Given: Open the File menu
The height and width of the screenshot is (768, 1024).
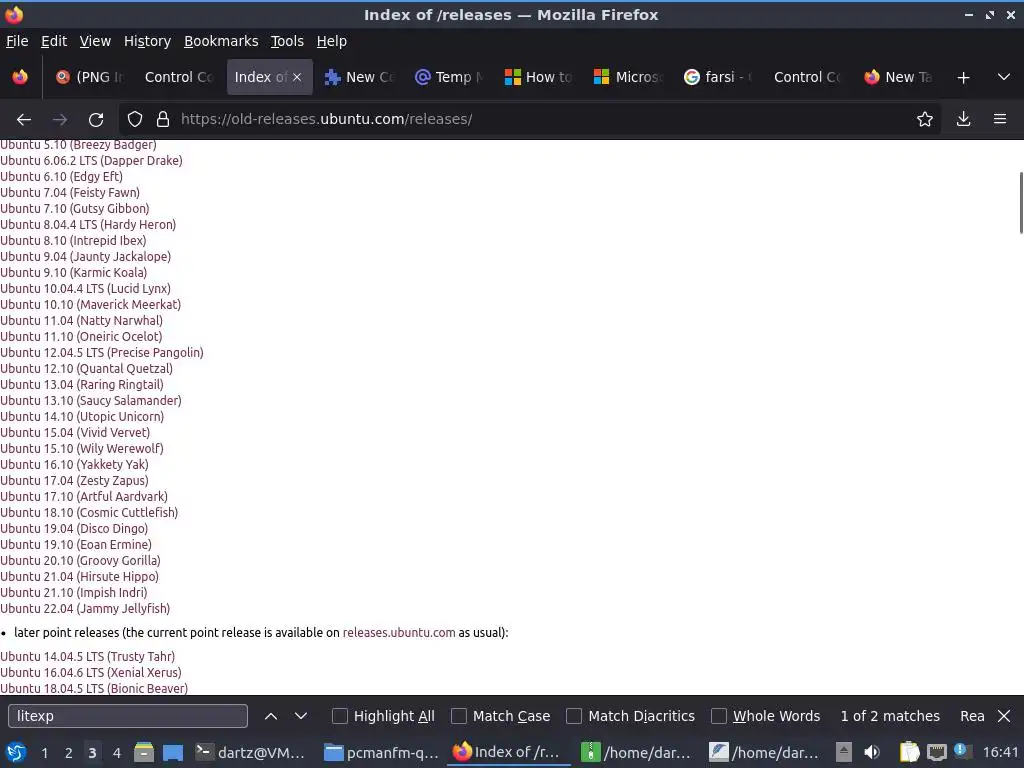Looking at the screenshot, I should [17, 41].
